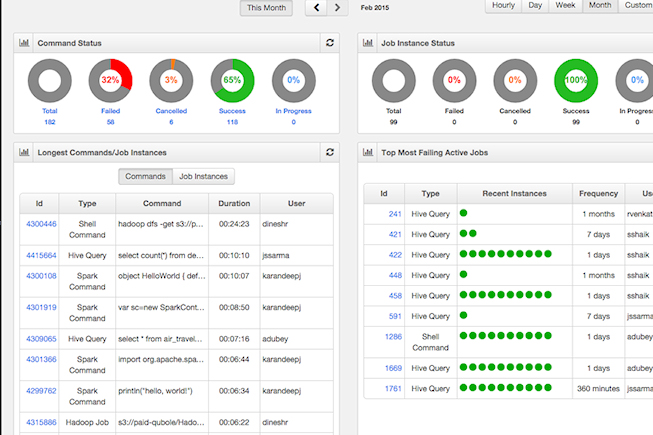Open Hive Query command 4415664
The image size is (653, 435).
tap(41, 255)
